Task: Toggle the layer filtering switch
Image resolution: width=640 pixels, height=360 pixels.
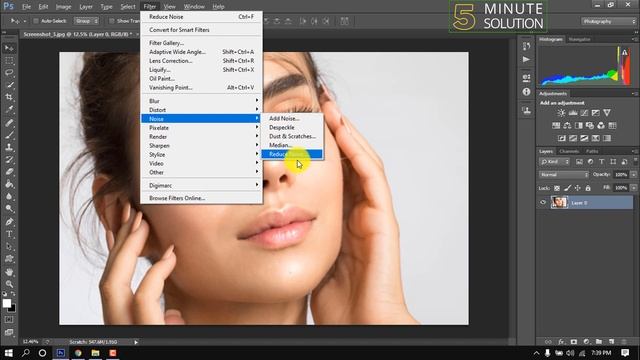Action: click(x=635, y=161)
